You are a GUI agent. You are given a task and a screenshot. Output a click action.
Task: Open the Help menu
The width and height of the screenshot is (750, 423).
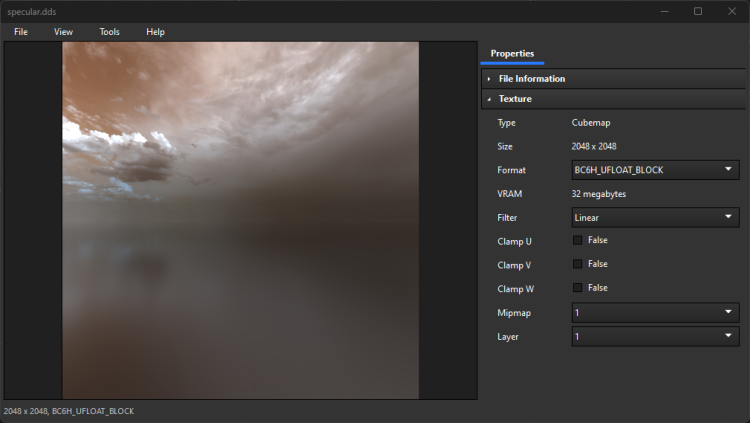155,32
